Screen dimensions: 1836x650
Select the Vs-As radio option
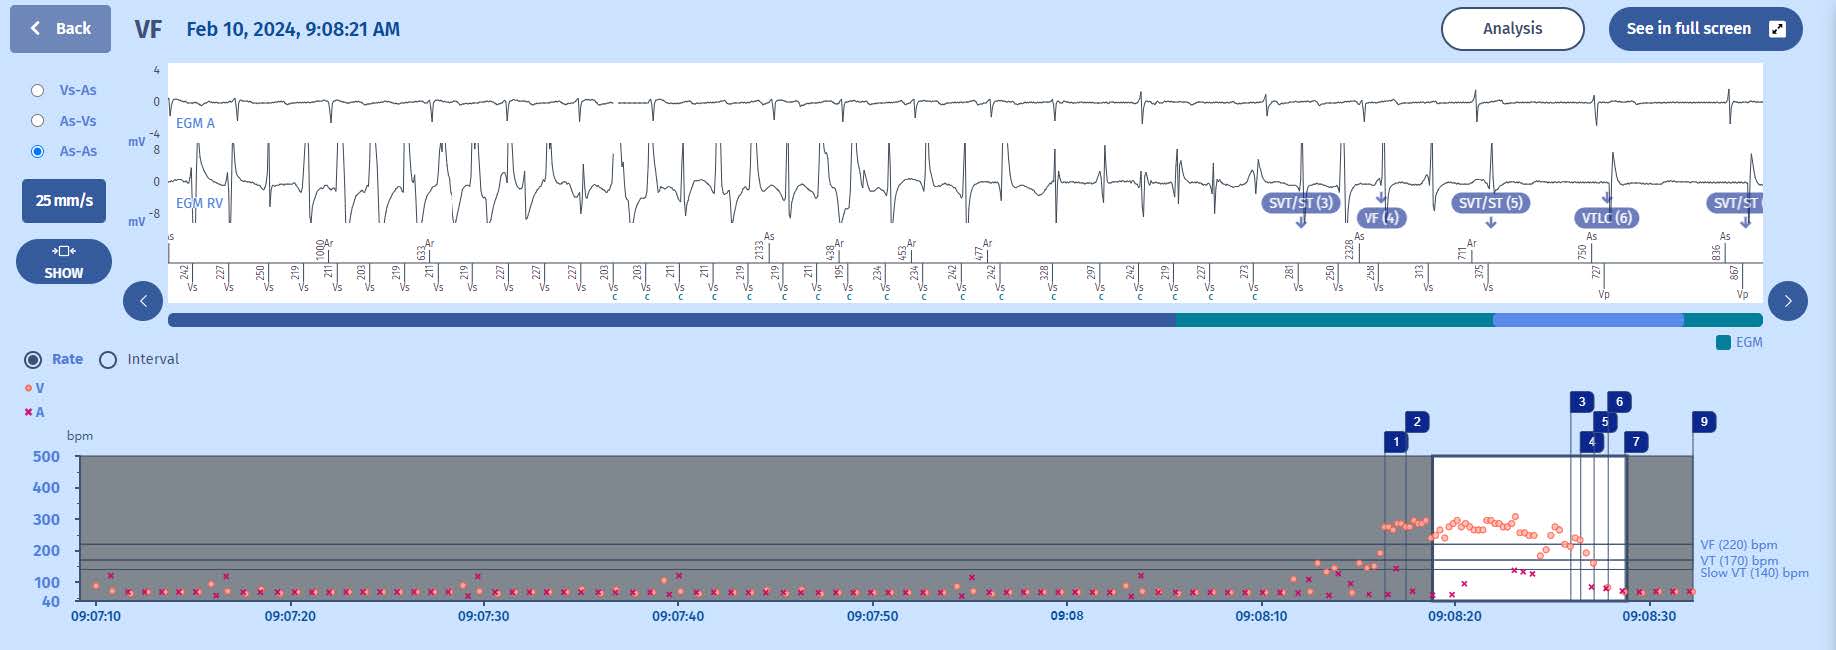coord(38,90)
